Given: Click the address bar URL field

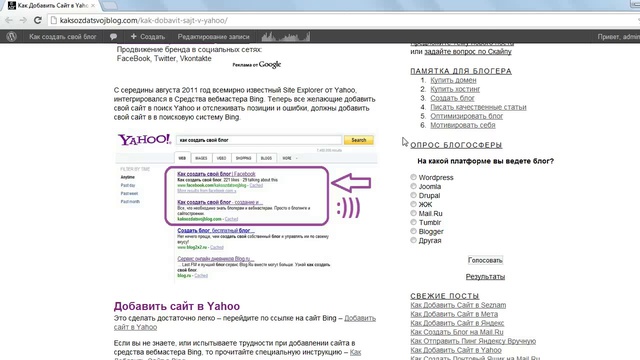Looking at the screenshot, I should click(x=343, y=20).
